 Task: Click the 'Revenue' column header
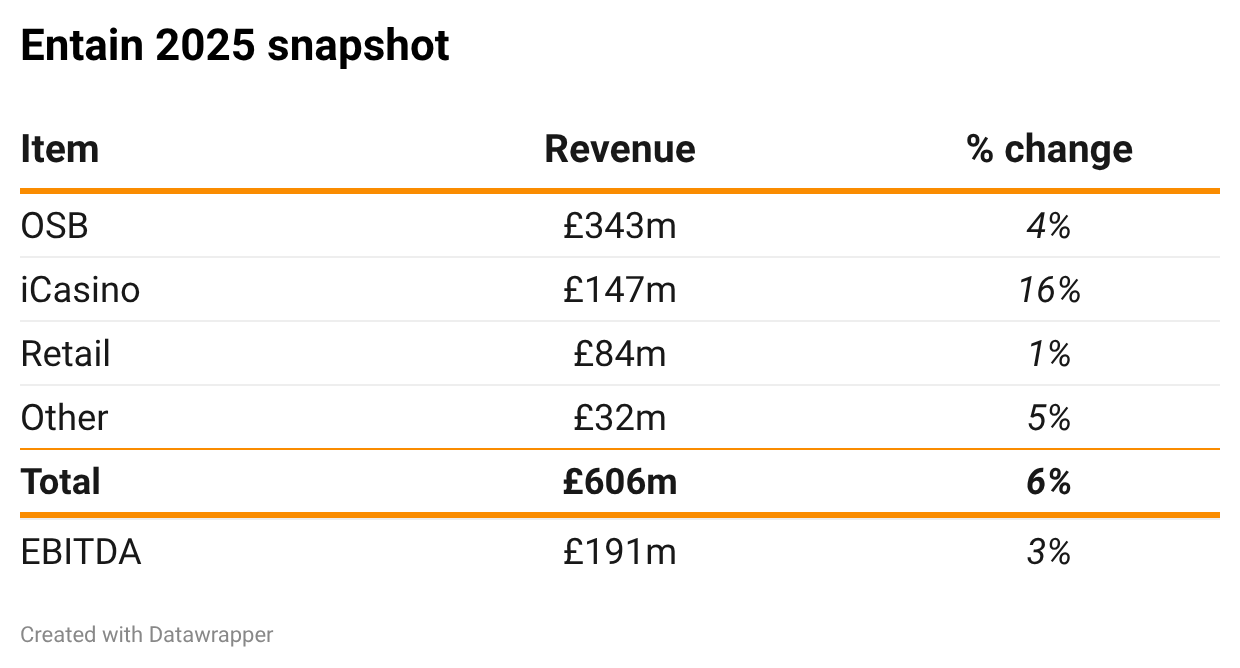click(x=620, y=149)
